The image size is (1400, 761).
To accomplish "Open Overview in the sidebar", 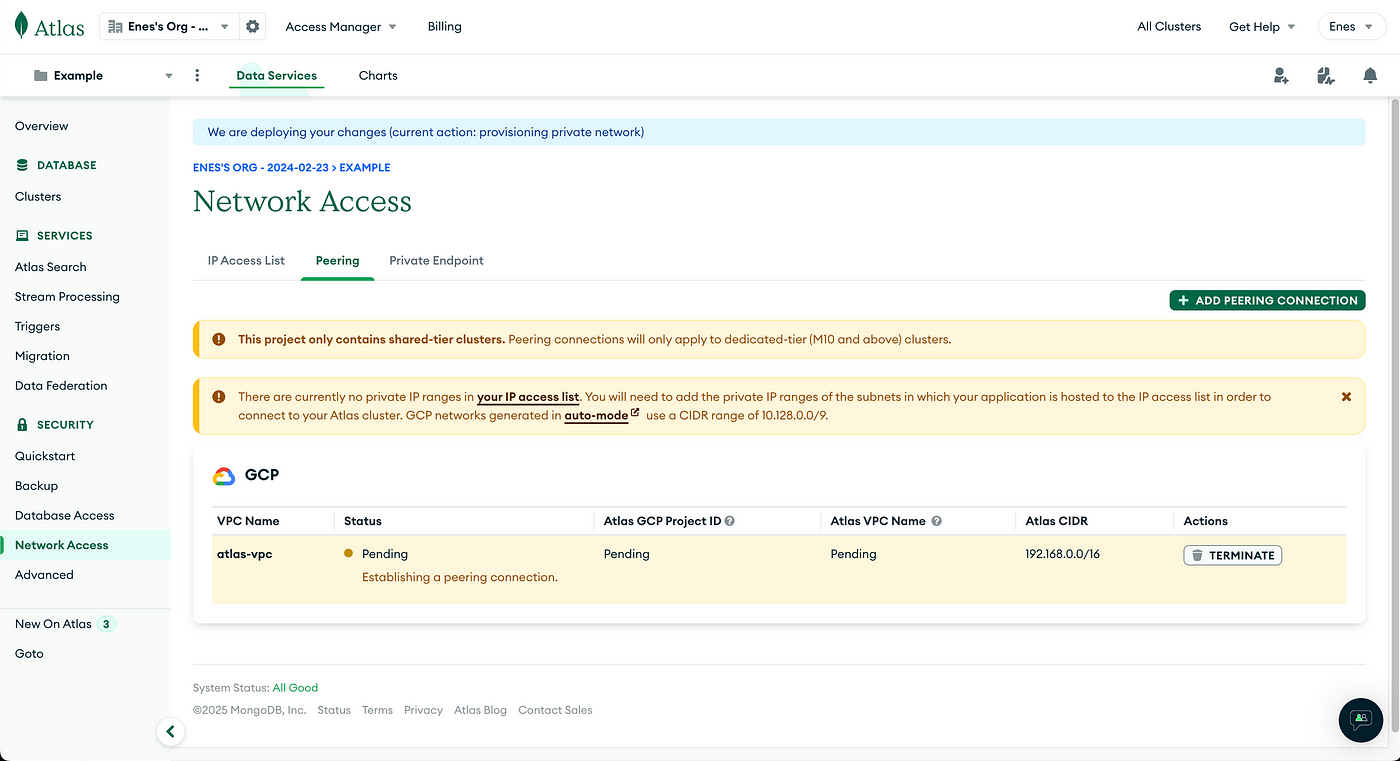I will [42, 126].
